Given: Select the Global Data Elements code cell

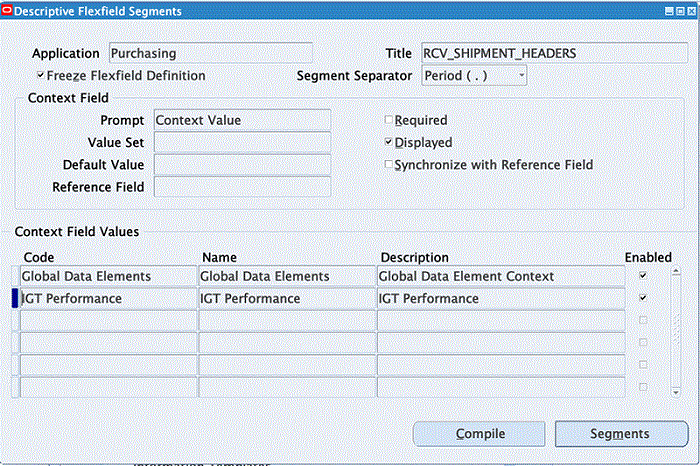Looking at the screenshot, I should (x=107, y=276).
